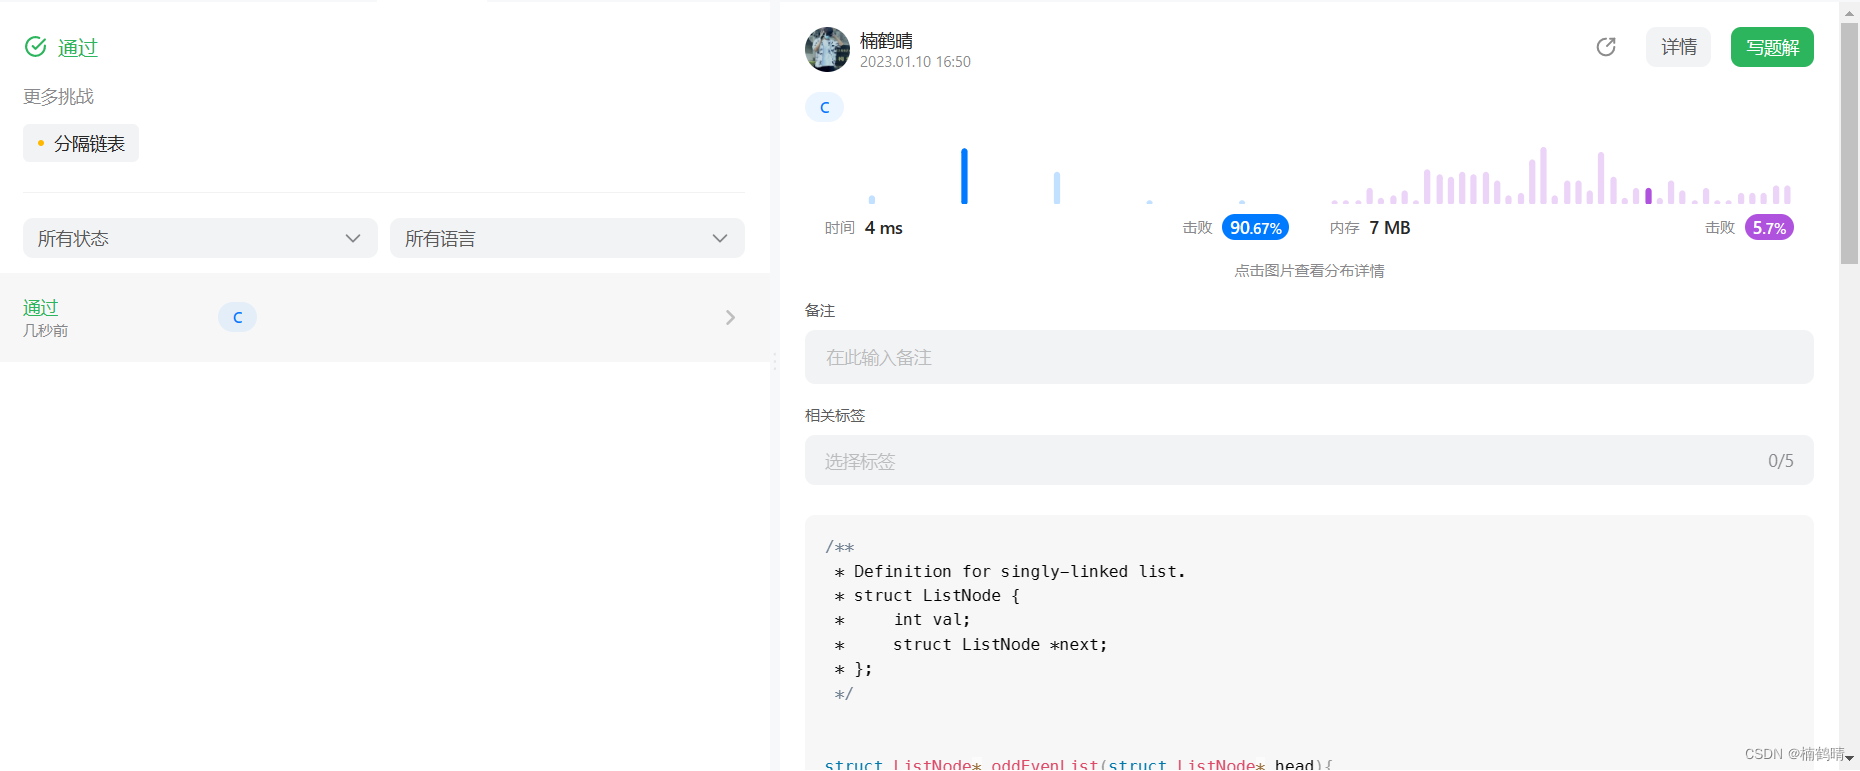1860x771 pixels.
Task: Click the 5.7% memory beat badge
Action: pos(1769,228)
